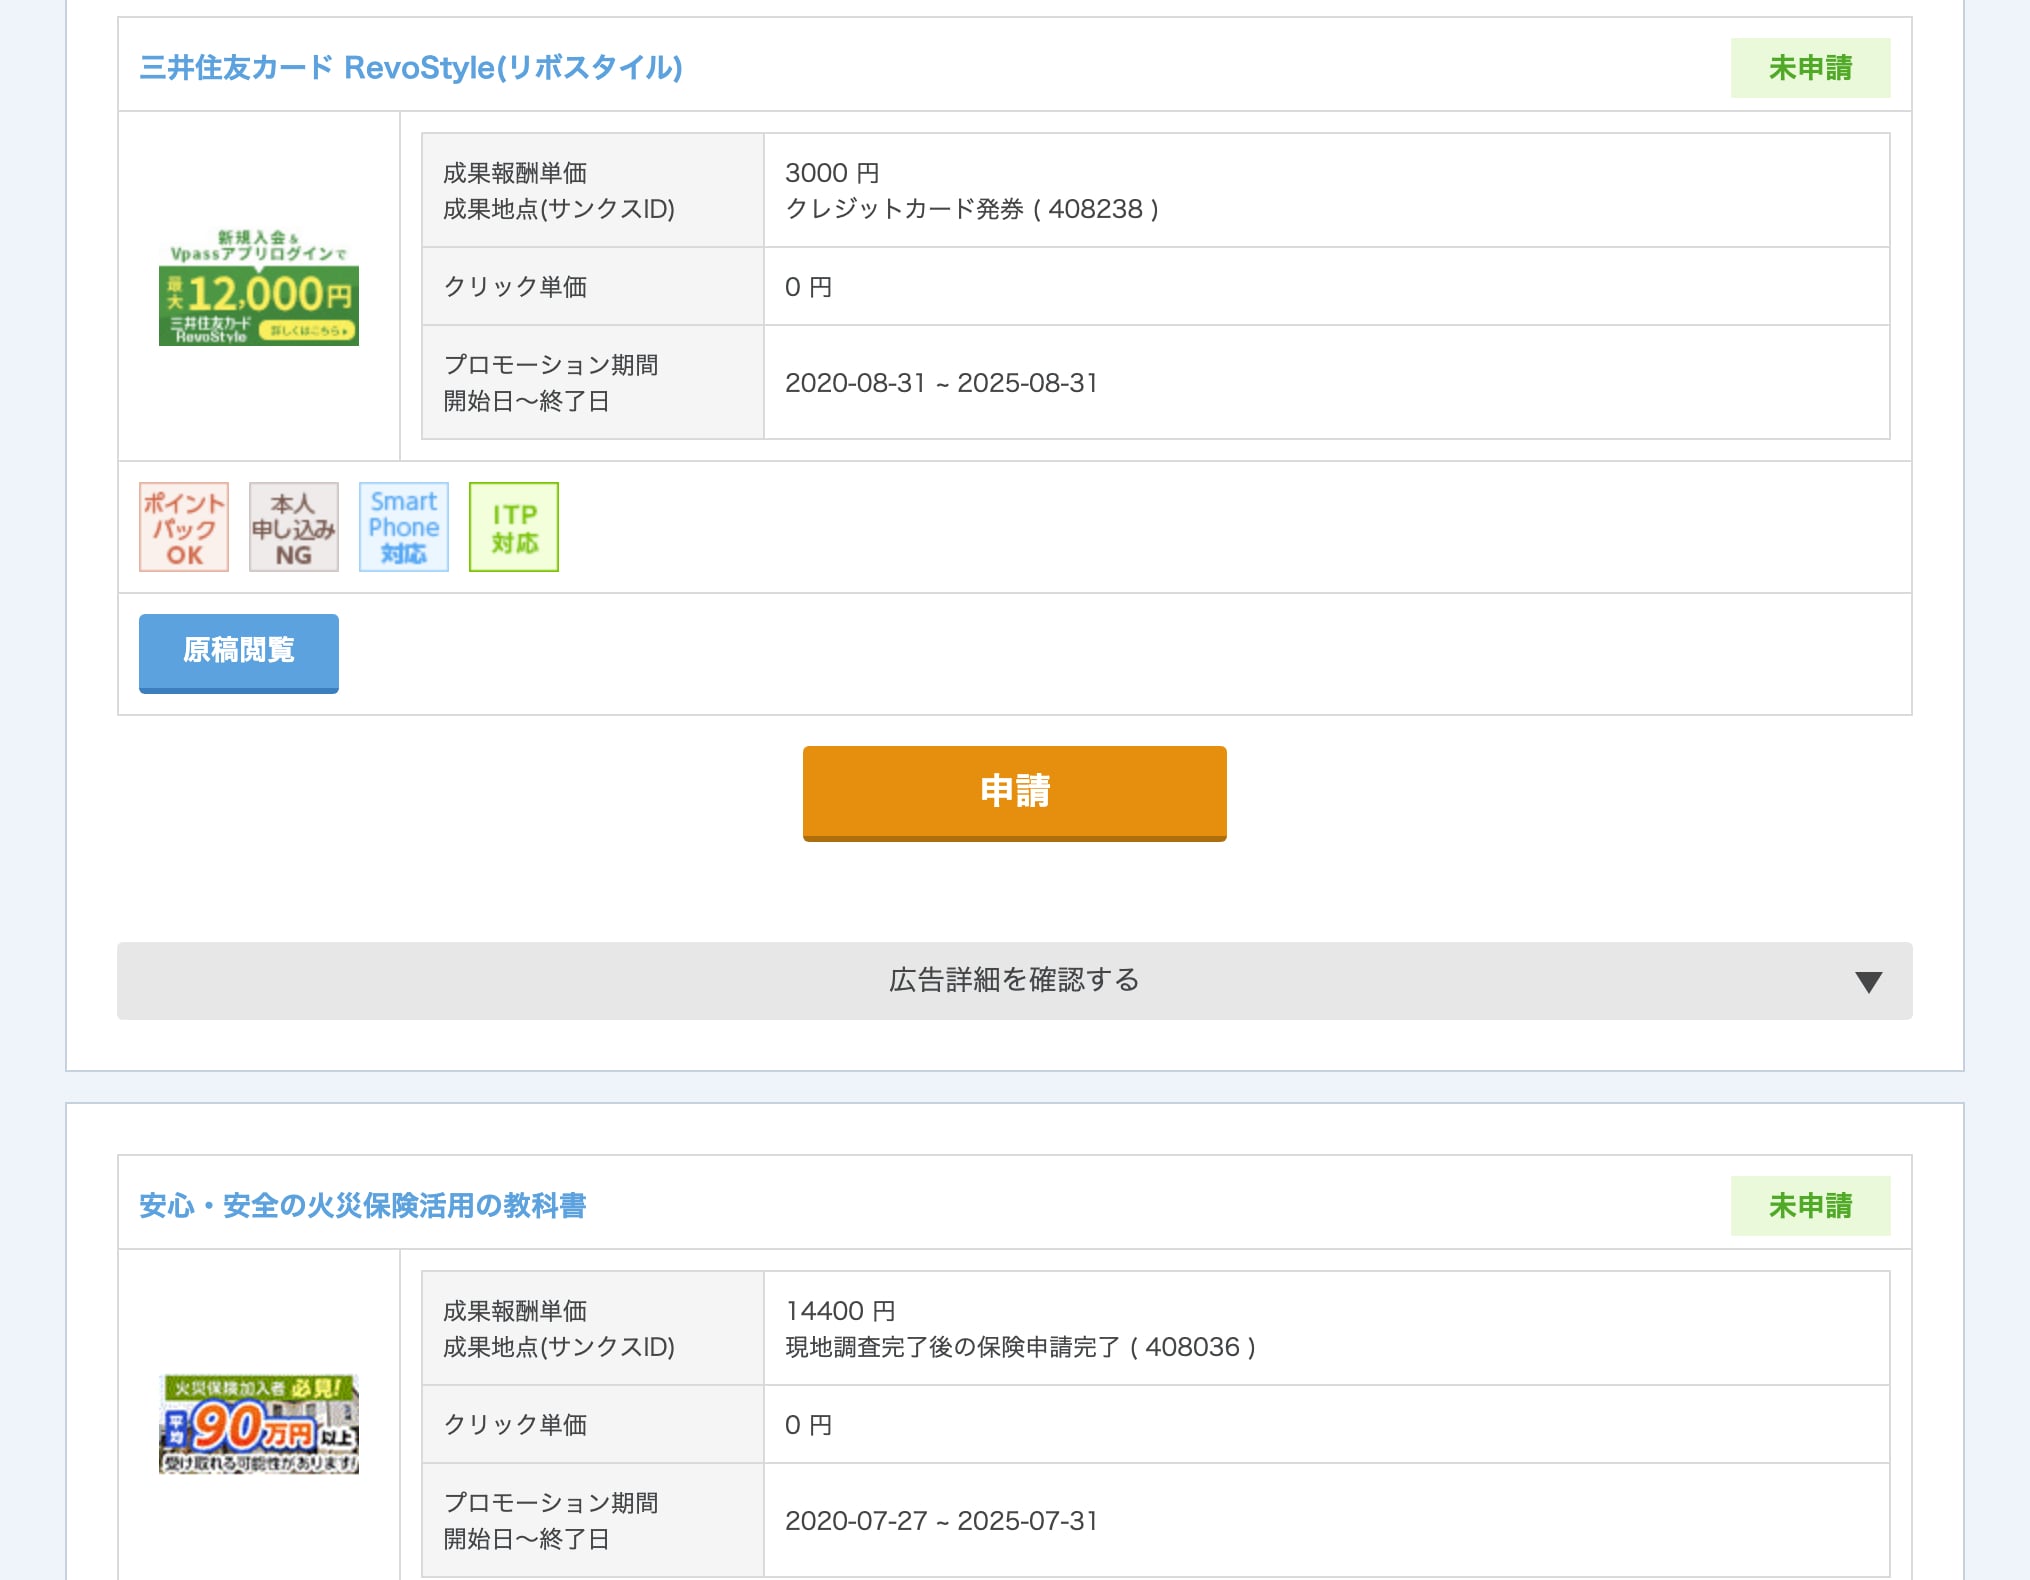Viewport: 2030px width, 1580px height.
Task: Click the 14400 円 reward value cell
Action: pyautogui.click(x=840, y=1311)
